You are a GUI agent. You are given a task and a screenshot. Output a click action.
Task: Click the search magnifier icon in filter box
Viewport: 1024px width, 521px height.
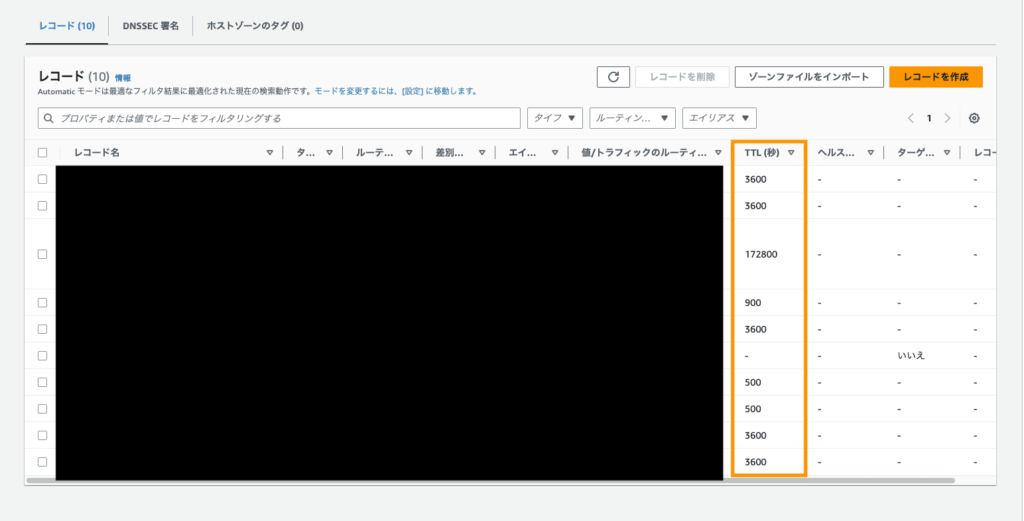(49, 118)
